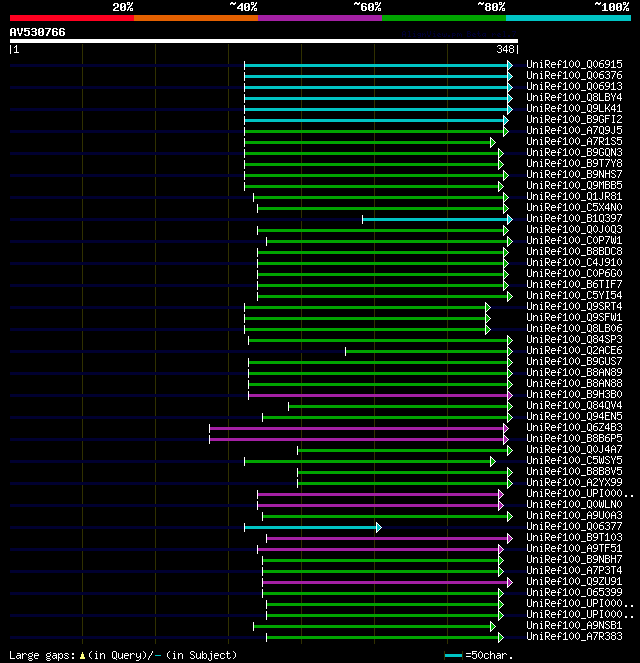Select the UniRef100_B6TIF7 label

tap(574, 284)
